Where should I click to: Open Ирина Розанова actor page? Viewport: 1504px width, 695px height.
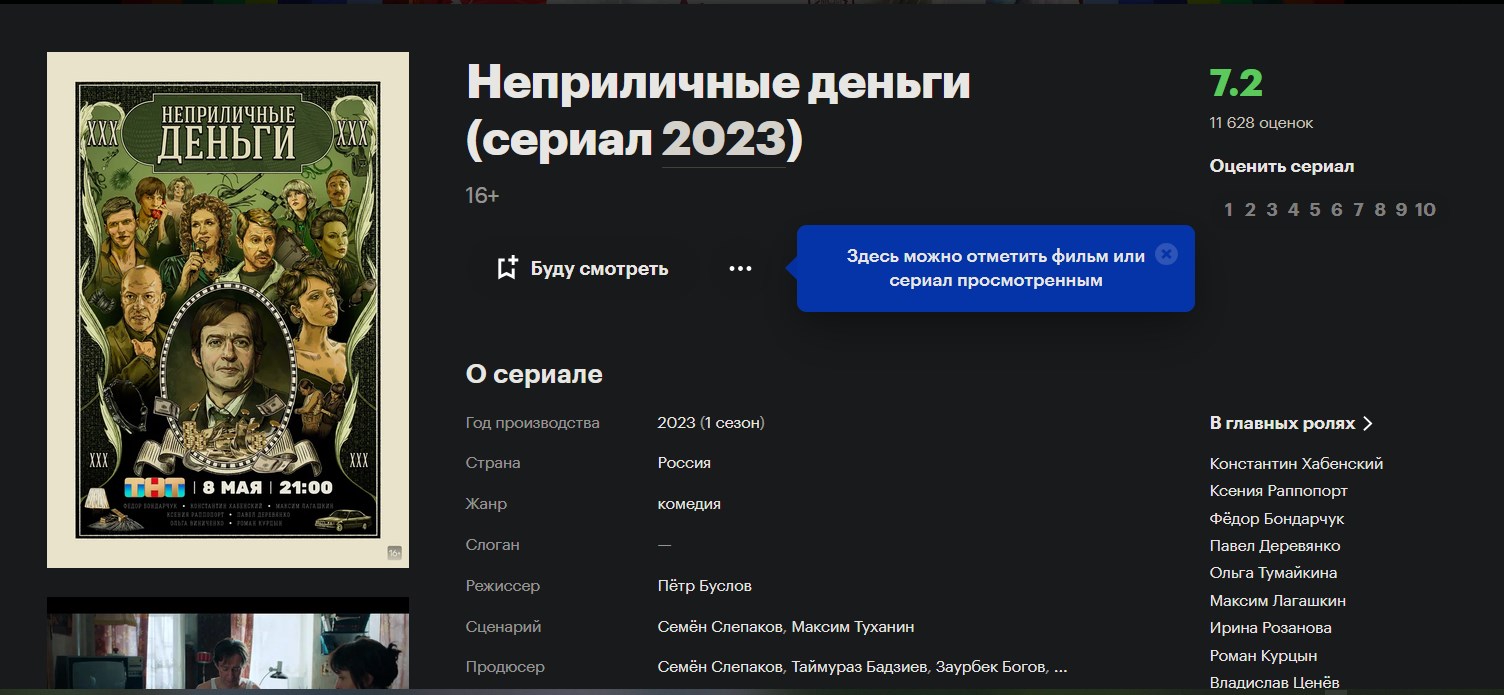[1271, 628]
